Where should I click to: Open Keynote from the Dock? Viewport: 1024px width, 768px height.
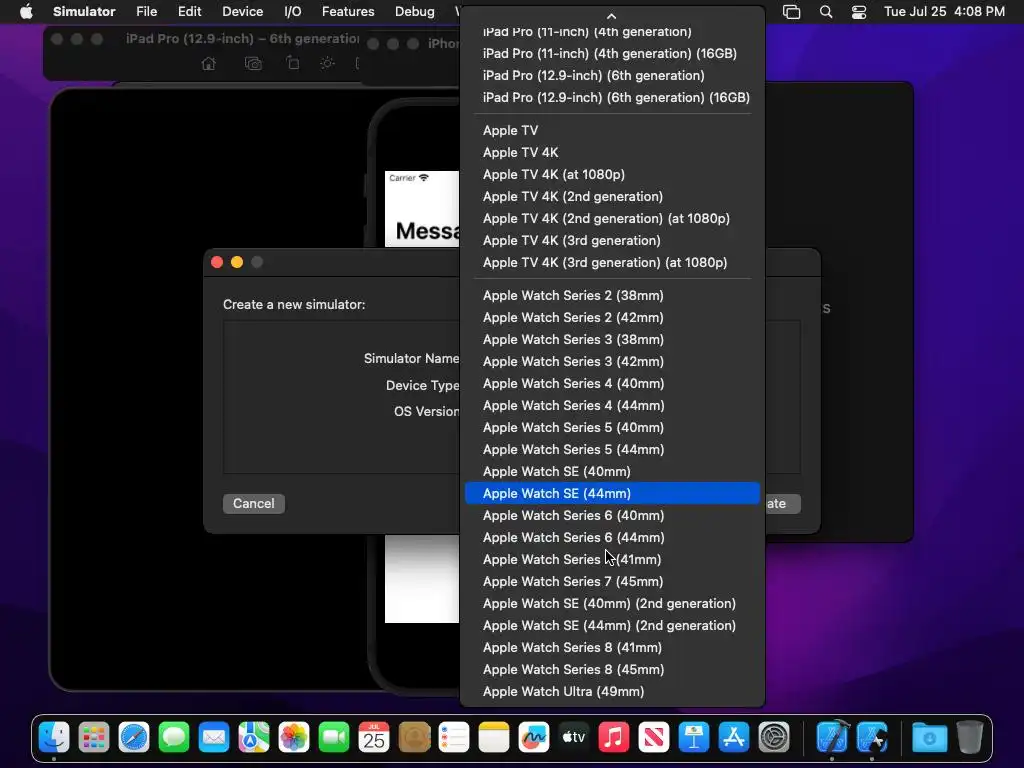pyautogui.click(x=694, y=738)
